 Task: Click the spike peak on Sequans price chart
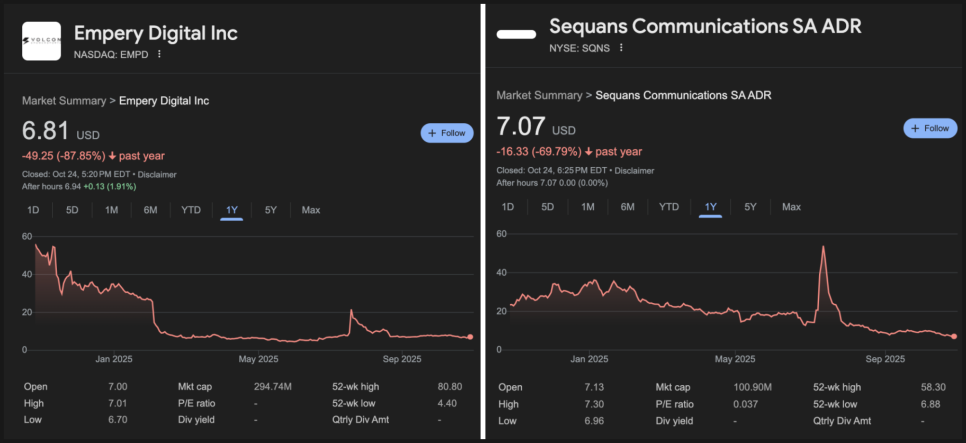[822, 246]
